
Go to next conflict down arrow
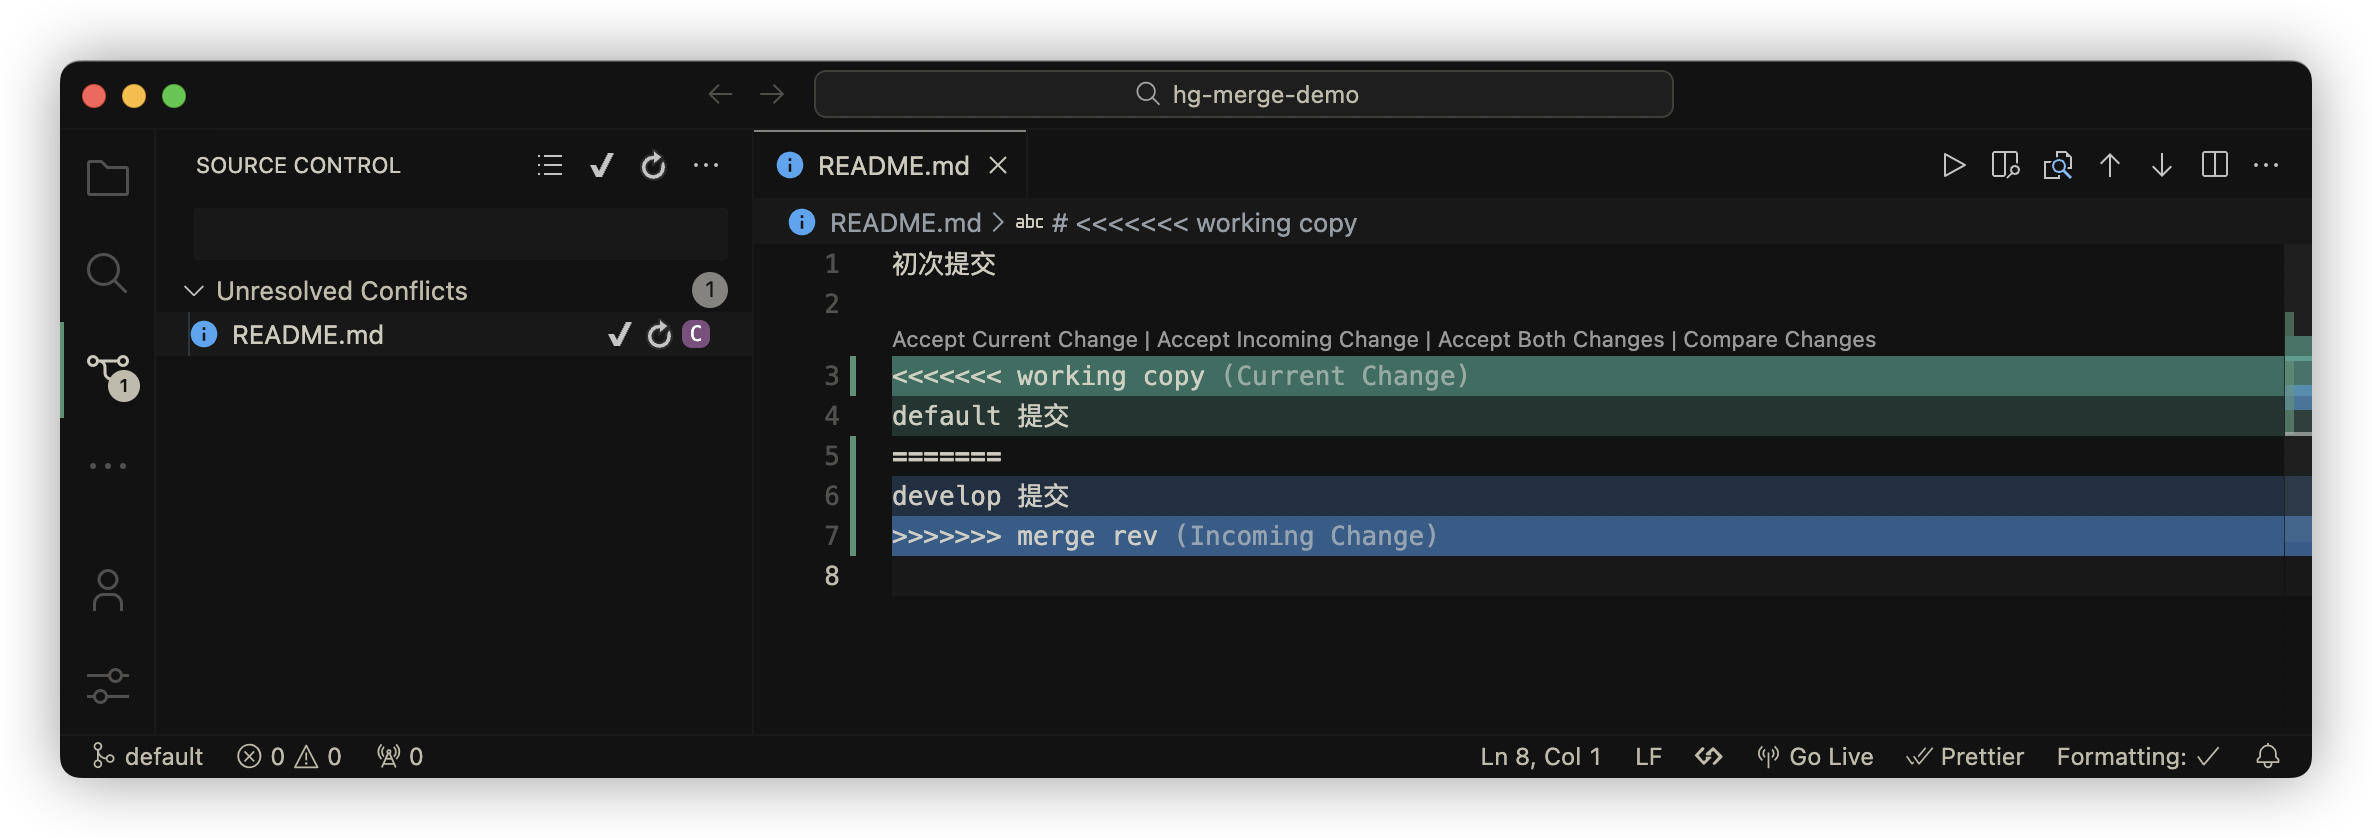2162,166
